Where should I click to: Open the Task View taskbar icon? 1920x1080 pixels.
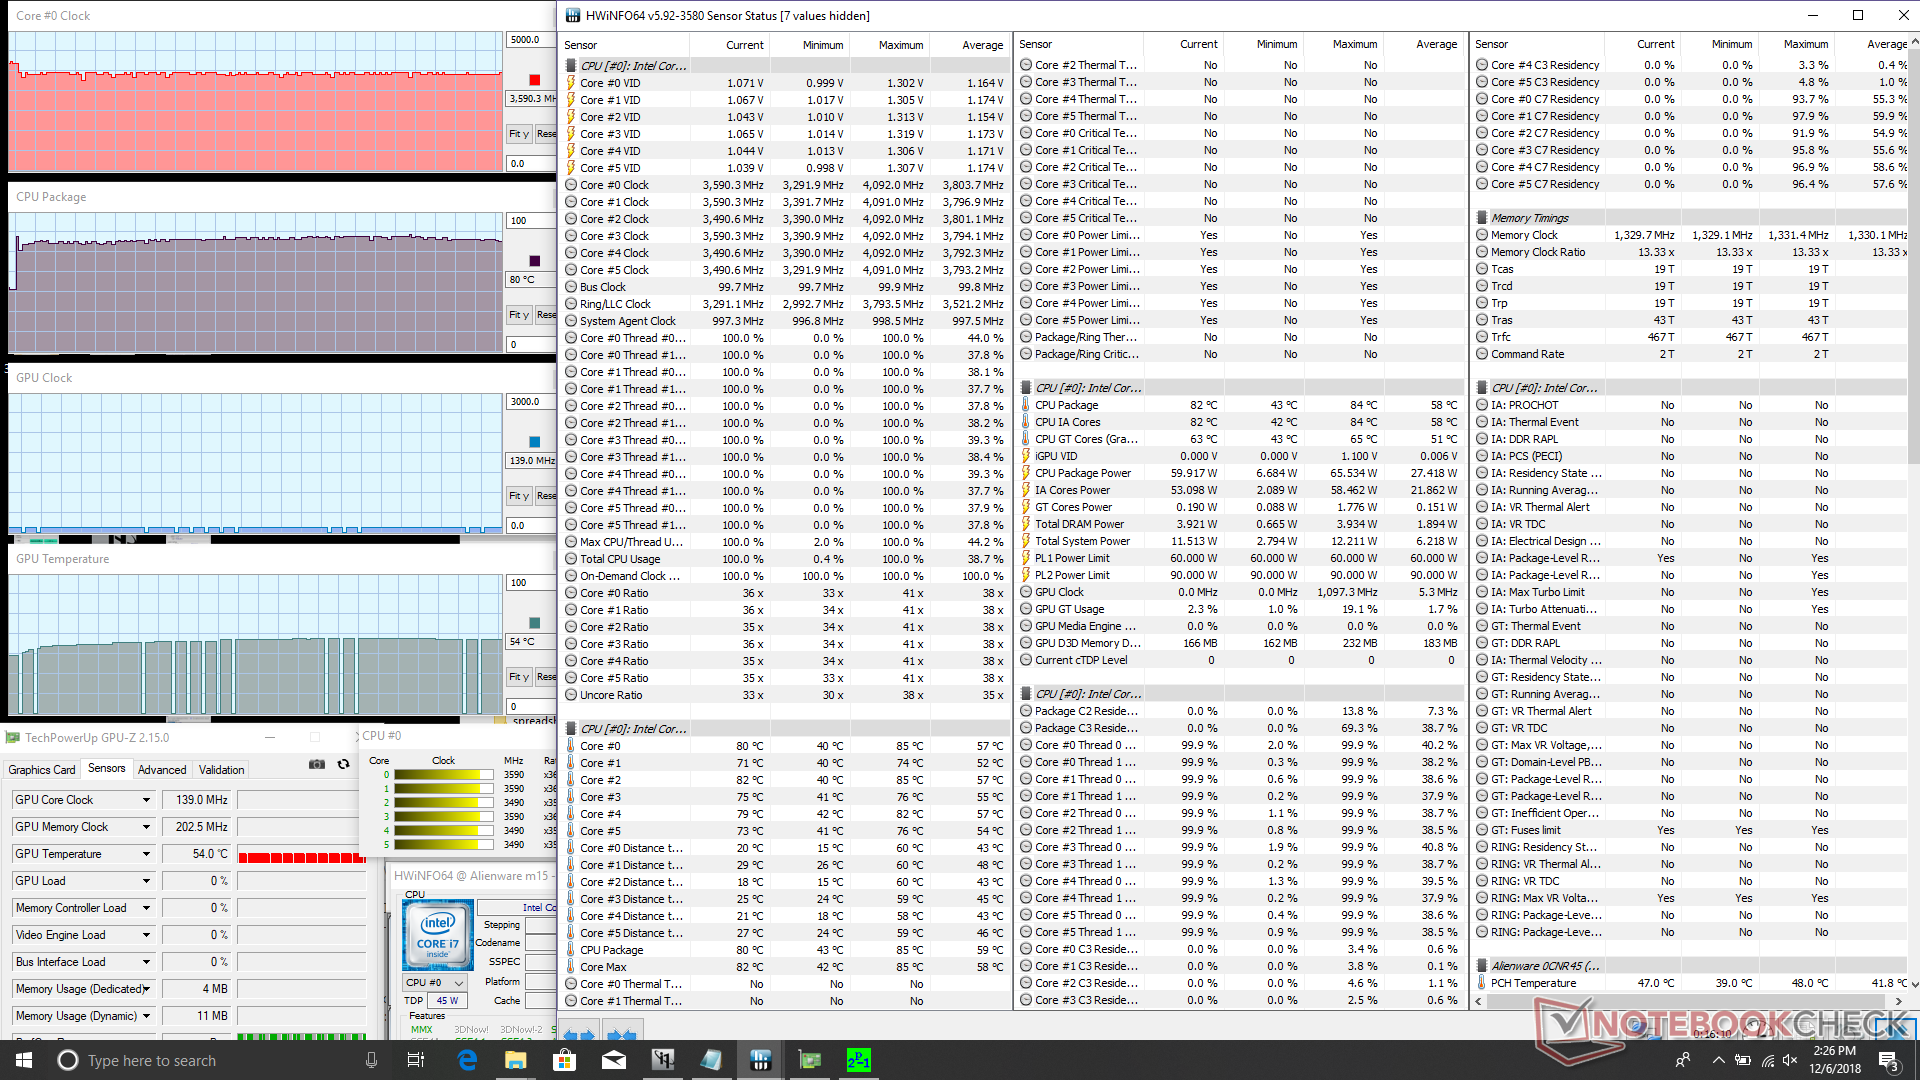pyautogui.click(x=416, y=1060)
